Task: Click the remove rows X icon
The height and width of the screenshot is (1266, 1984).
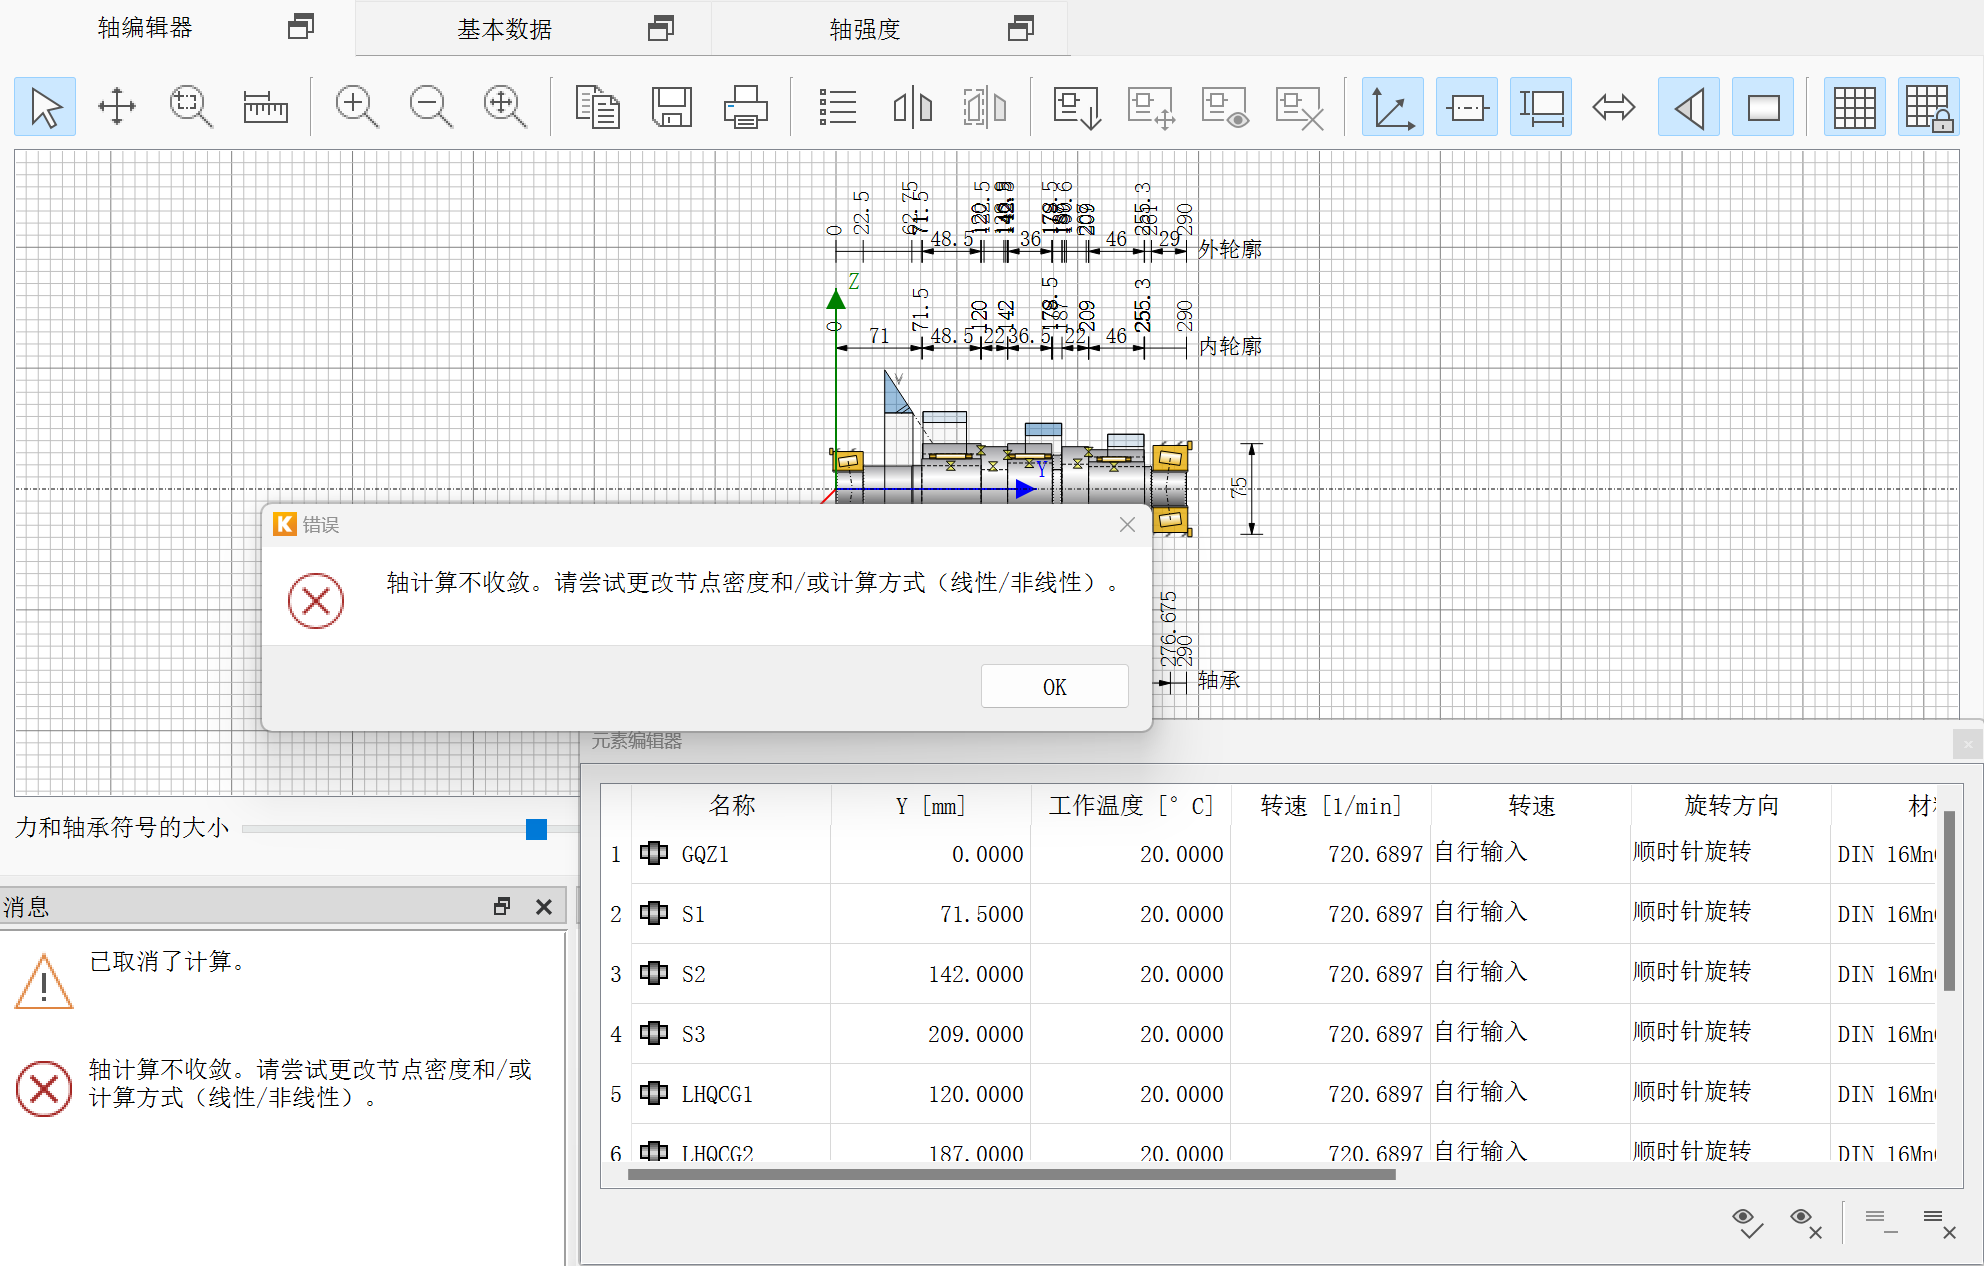Action: 1939,1222
